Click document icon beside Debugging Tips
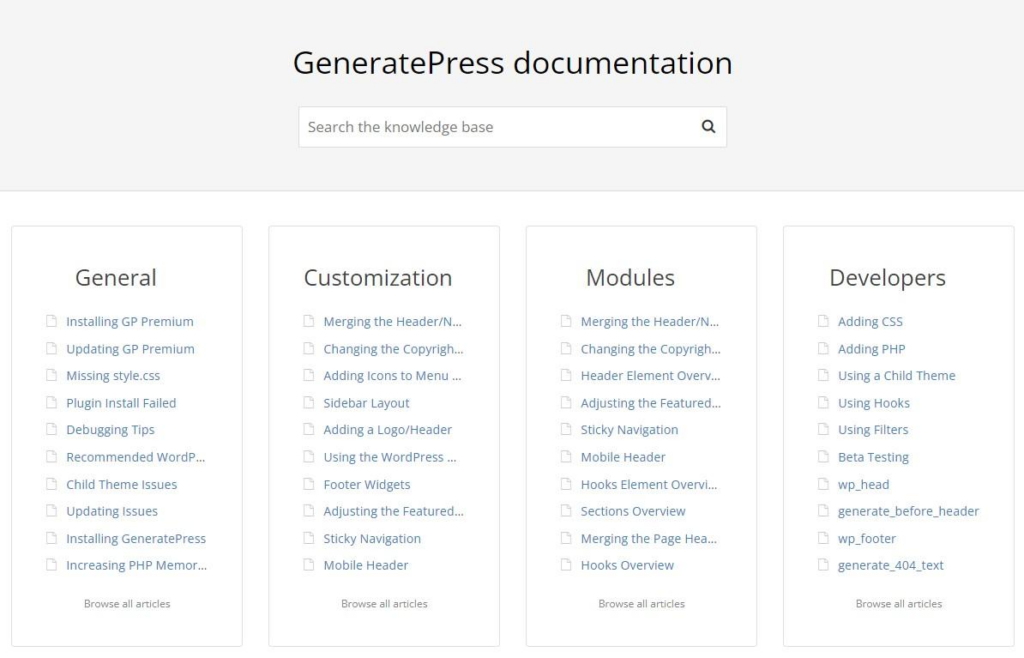1024x658 pixels. point(52,430)
